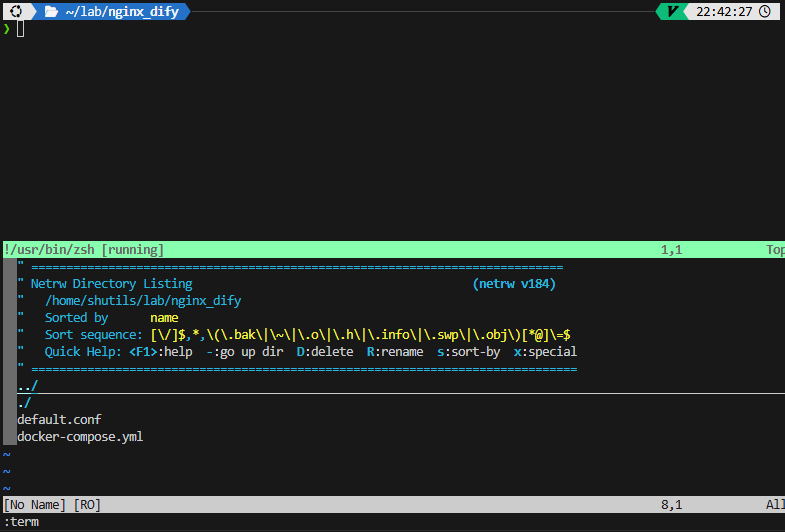Open the parent directory ../ entry

click(x=28, y=386)
